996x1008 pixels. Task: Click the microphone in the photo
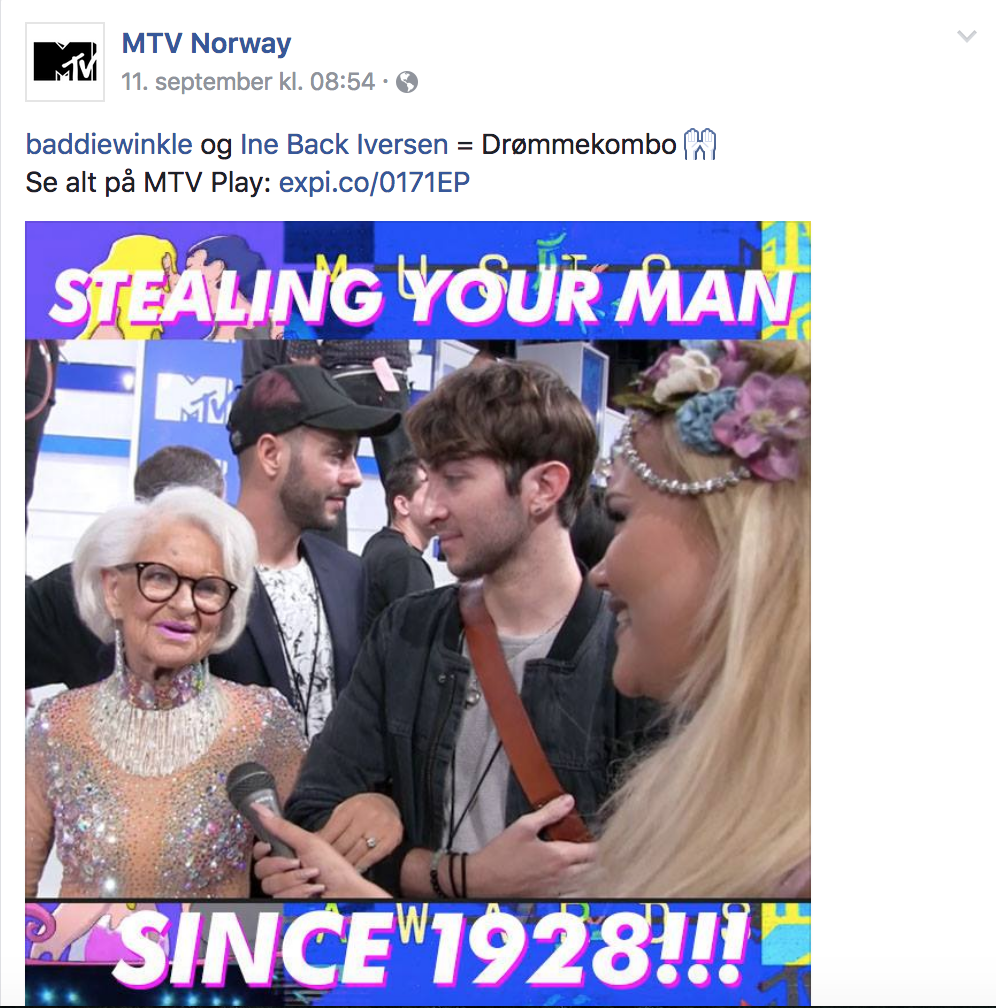click(257, 808)
